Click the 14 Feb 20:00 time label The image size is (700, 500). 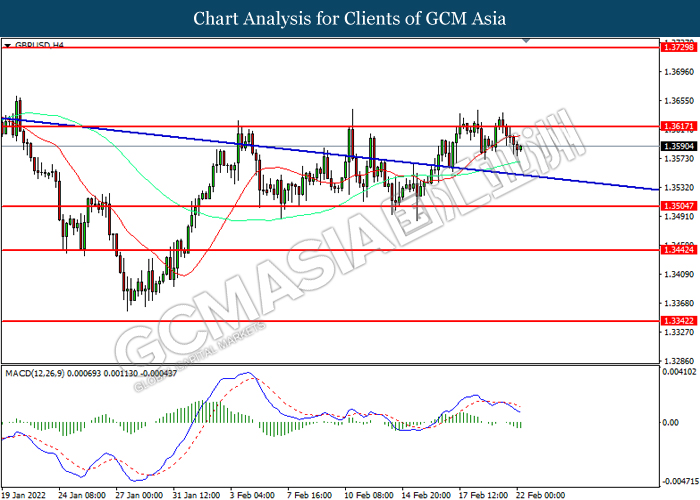click(x=426, y=495)
